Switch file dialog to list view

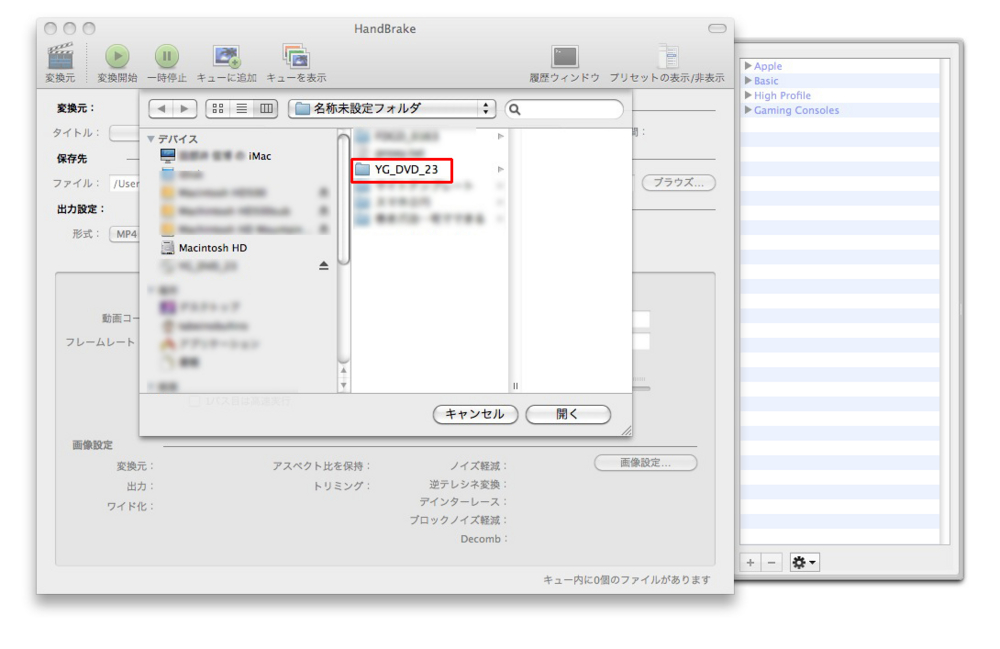click(x=242, y=109)
